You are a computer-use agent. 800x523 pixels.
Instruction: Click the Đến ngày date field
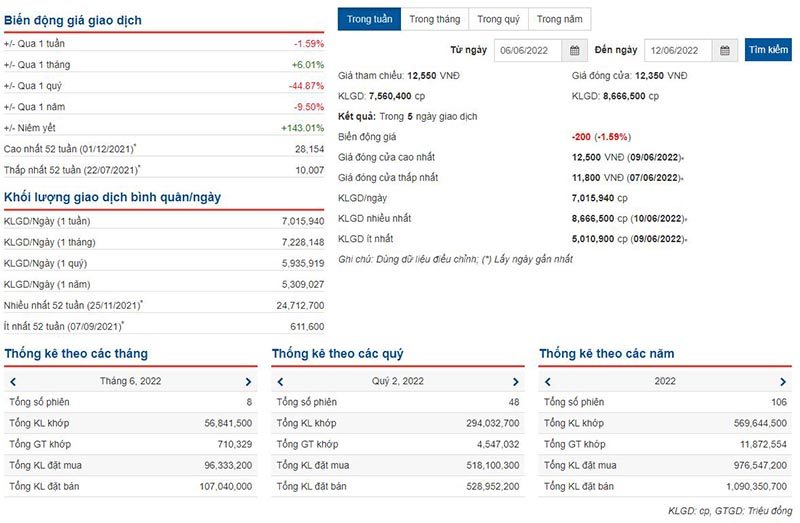tap(678, 50)
